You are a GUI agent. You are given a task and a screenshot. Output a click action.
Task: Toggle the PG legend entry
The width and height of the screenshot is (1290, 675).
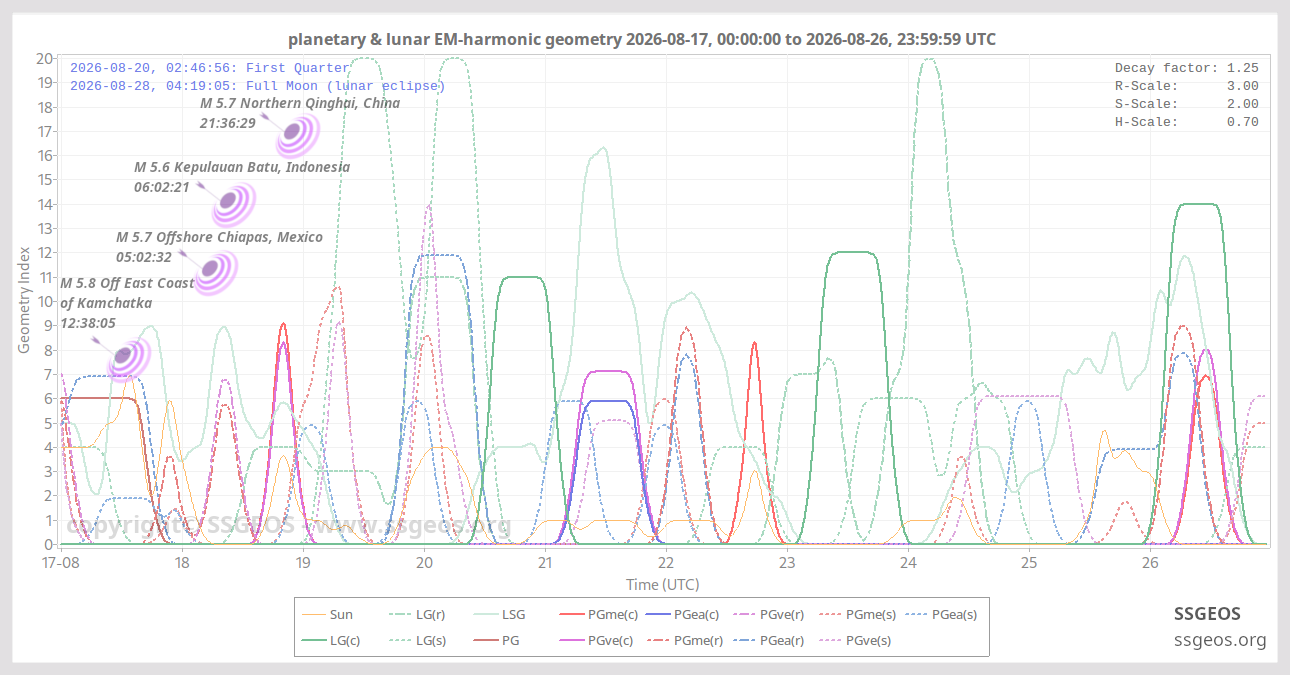(x=495, y=640)
